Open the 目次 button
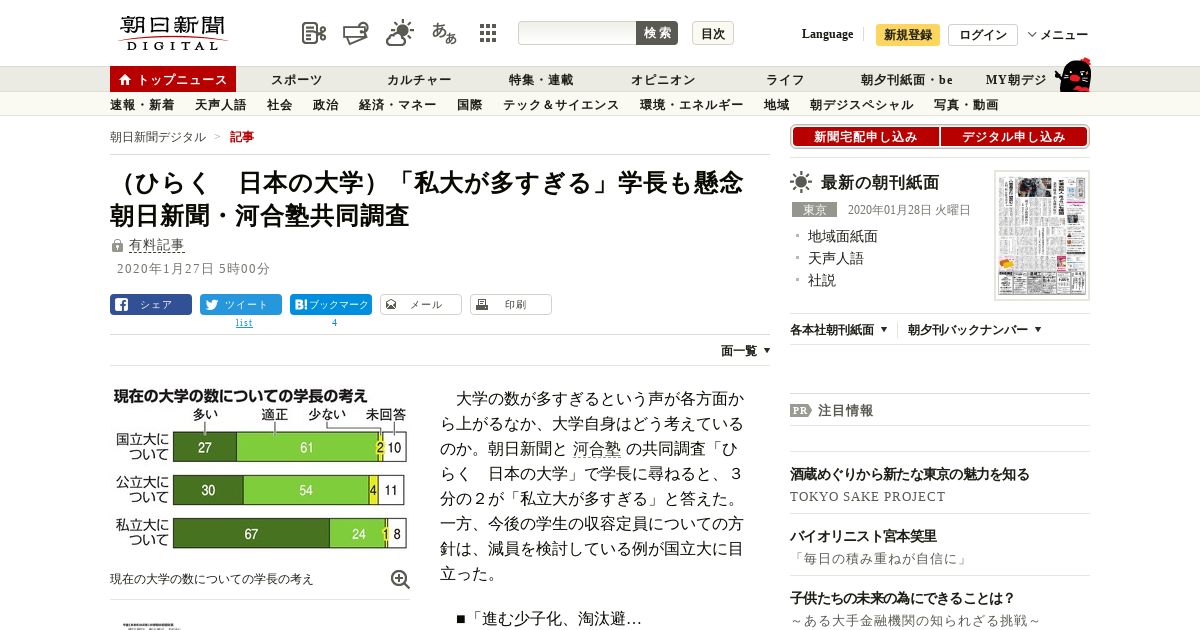Screen dimensions: 1200x630 (x=713, y=33)
